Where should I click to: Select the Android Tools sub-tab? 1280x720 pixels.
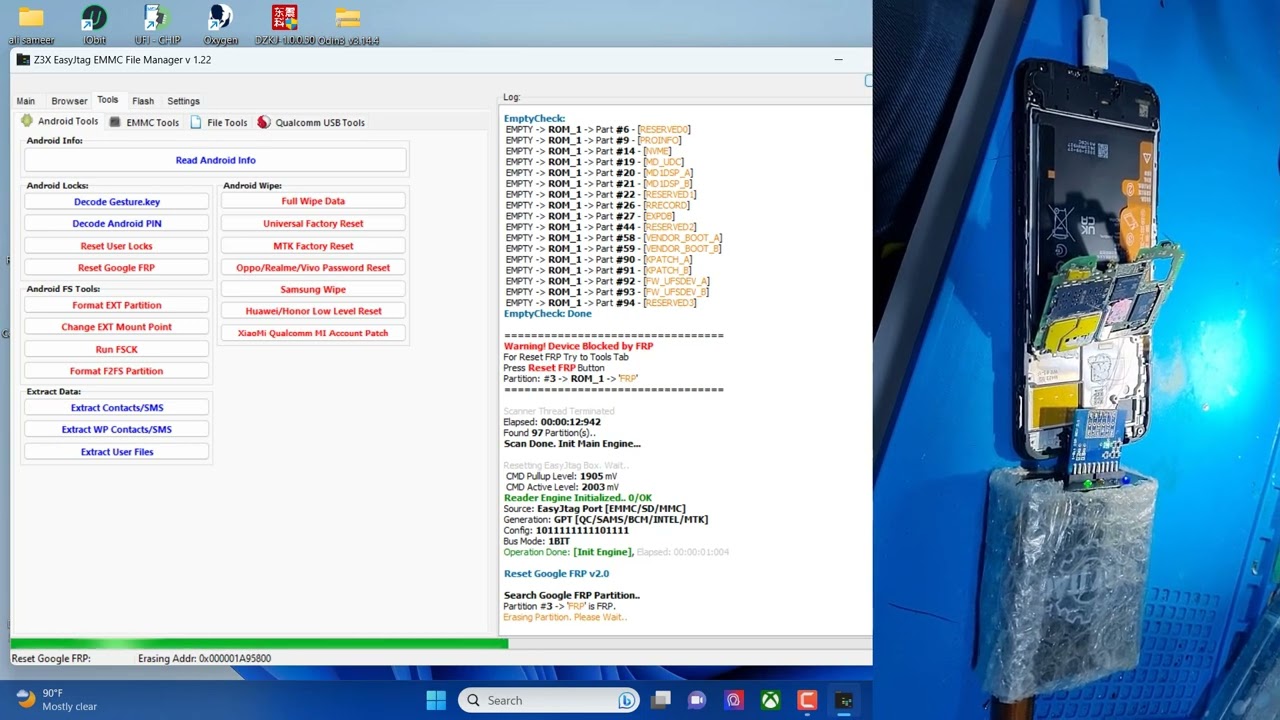pos(60,121)
